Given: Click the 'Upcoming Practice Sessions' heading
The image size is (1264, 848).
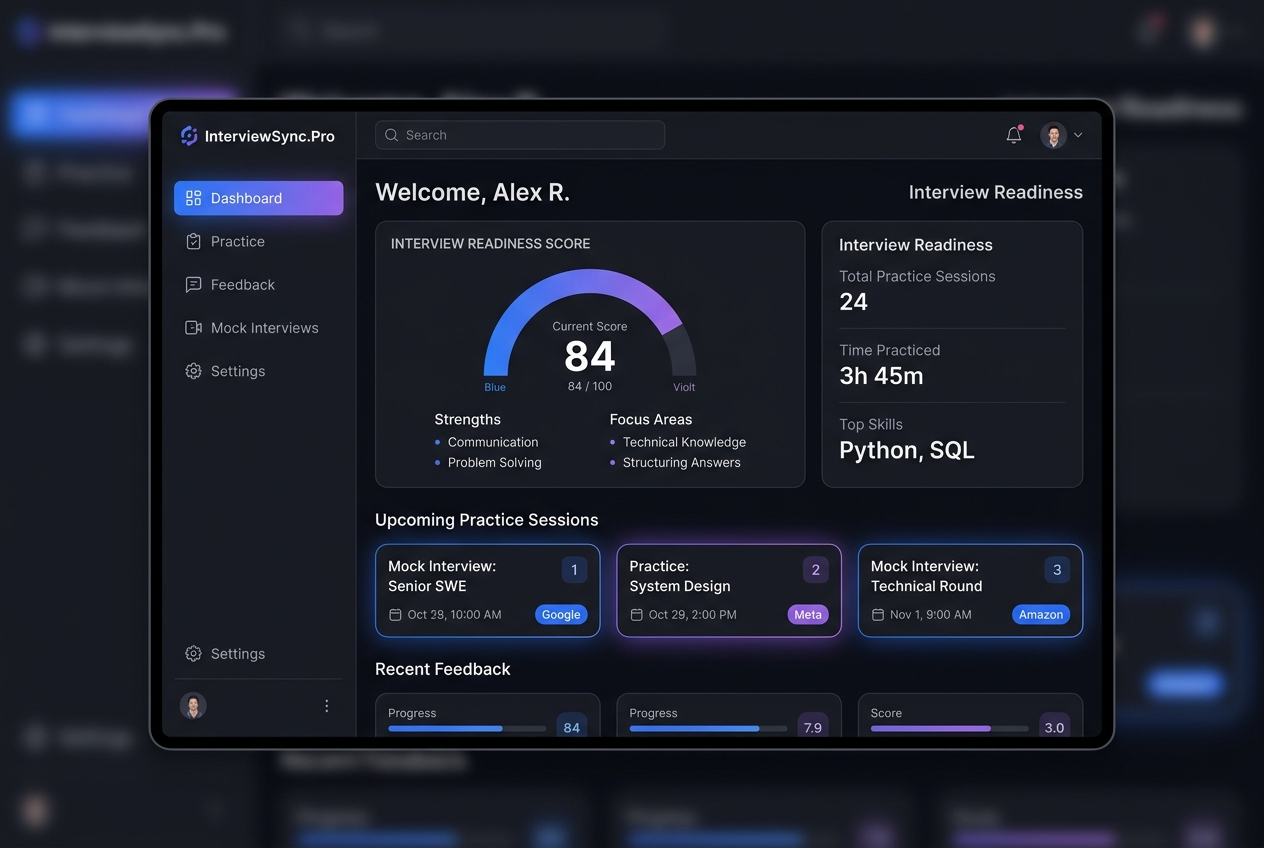Looking at the screenshot, I should point(487,520).
